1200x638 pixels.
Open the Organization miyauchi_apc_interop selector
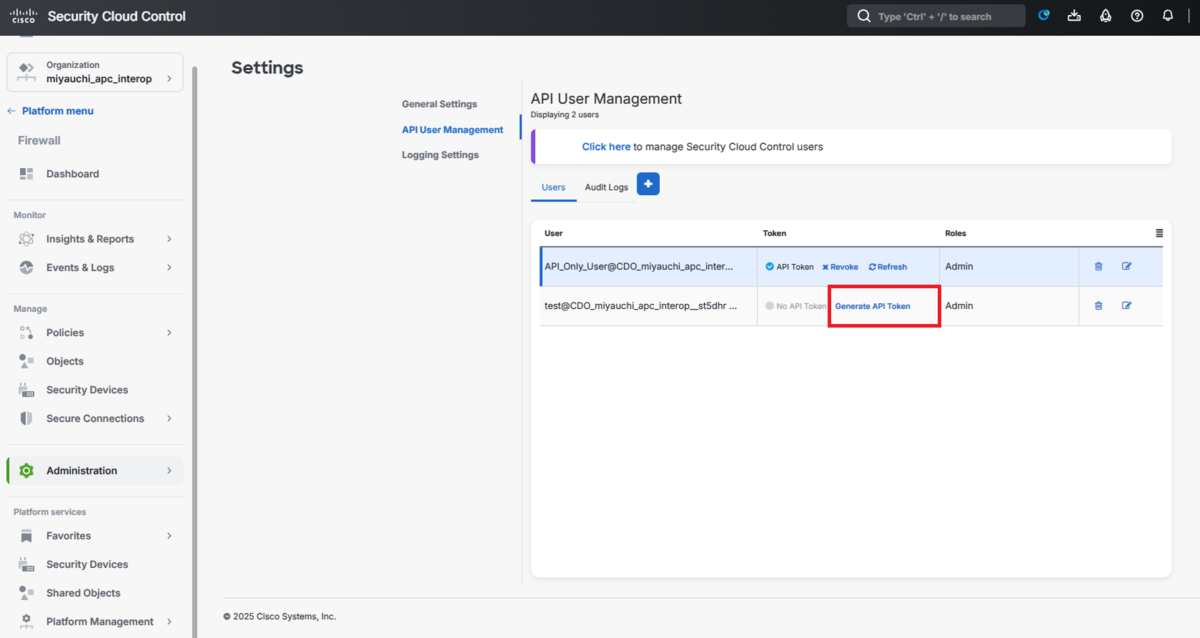coord(95,72)
